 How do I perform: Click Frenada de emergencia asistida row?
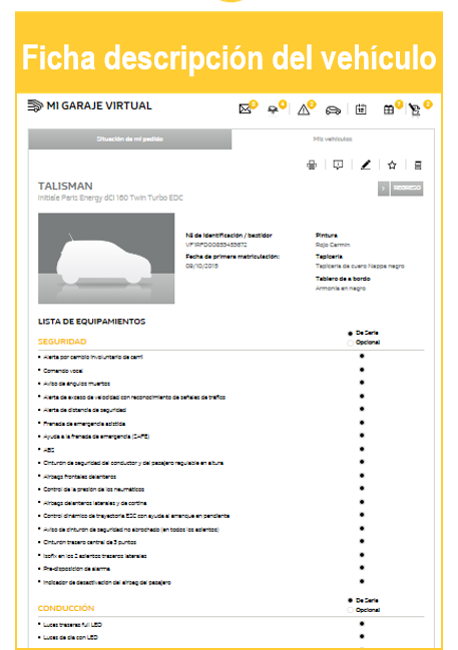pos(231,424)
